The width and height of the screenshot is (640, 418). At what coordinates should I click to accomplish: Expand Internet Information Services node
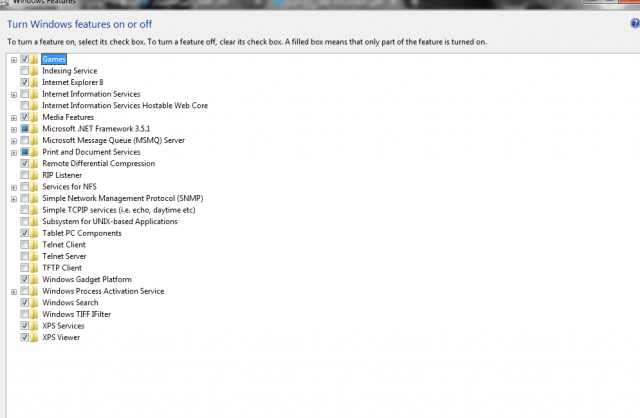14,95
